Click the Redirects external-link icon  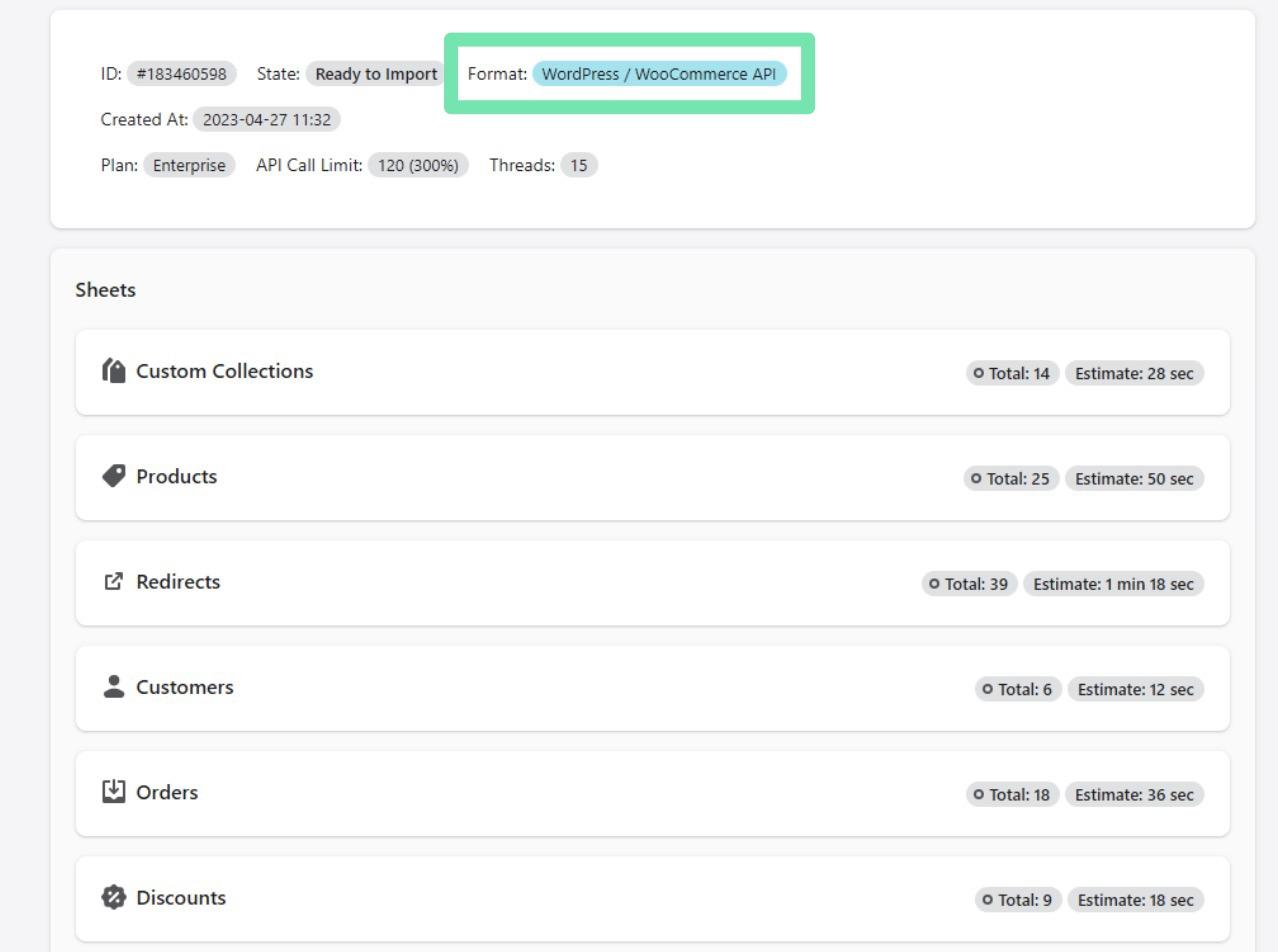(x=113, y=581)
